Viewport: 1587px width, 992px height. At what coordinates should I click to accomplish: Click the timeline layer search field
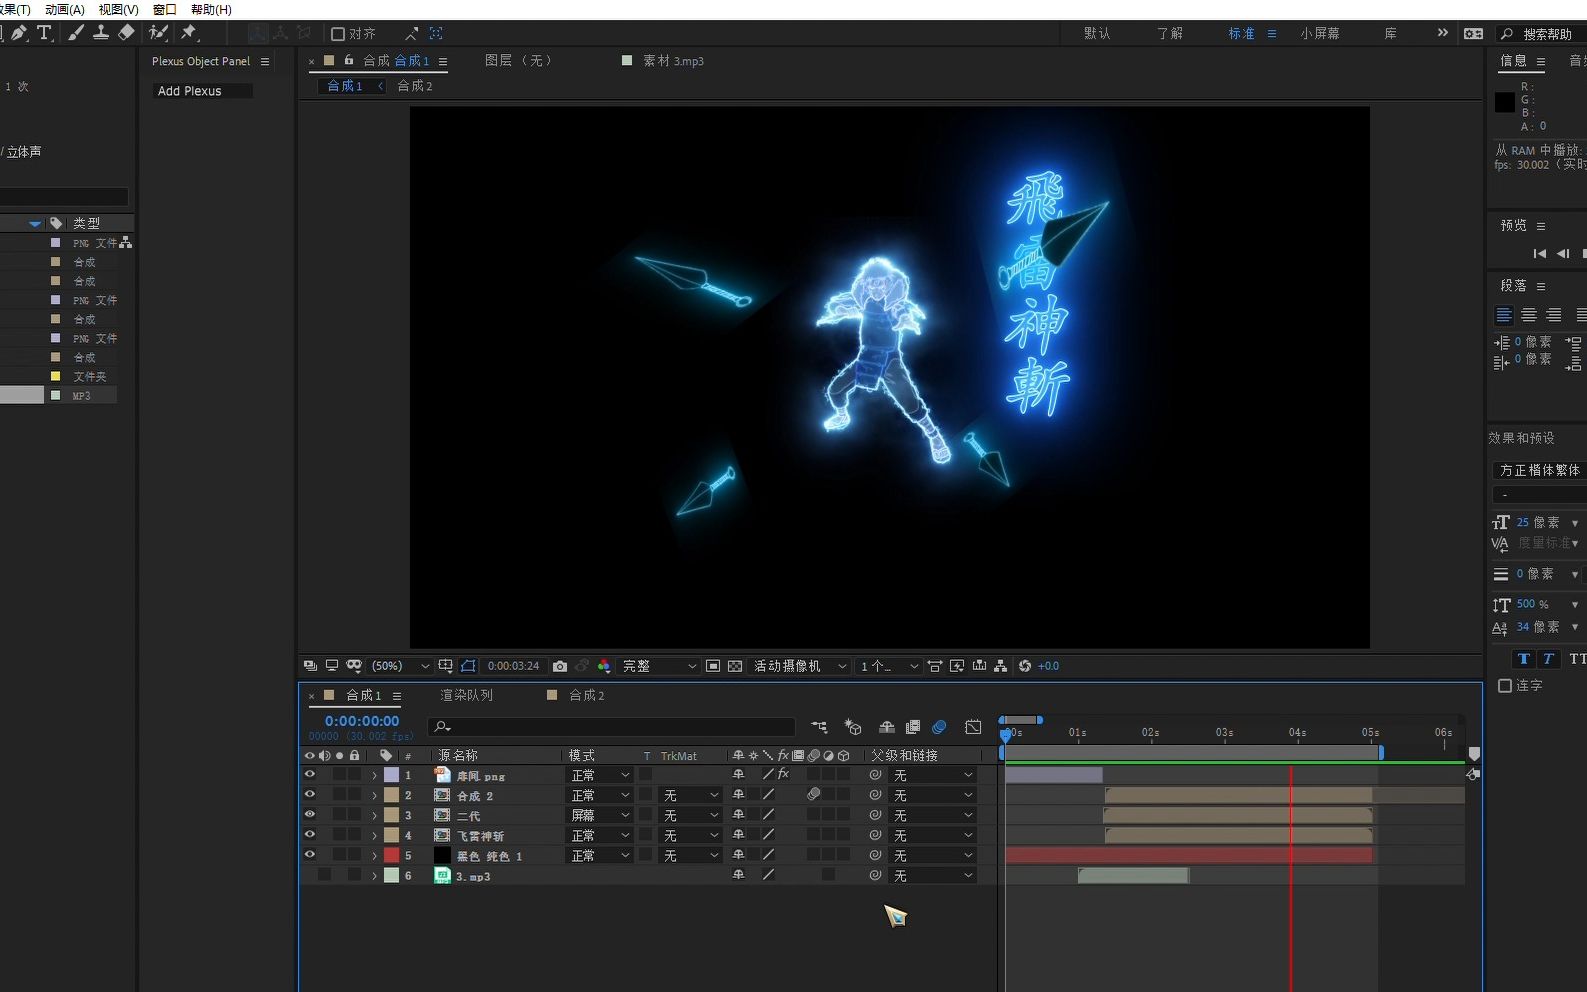point(611,727)
